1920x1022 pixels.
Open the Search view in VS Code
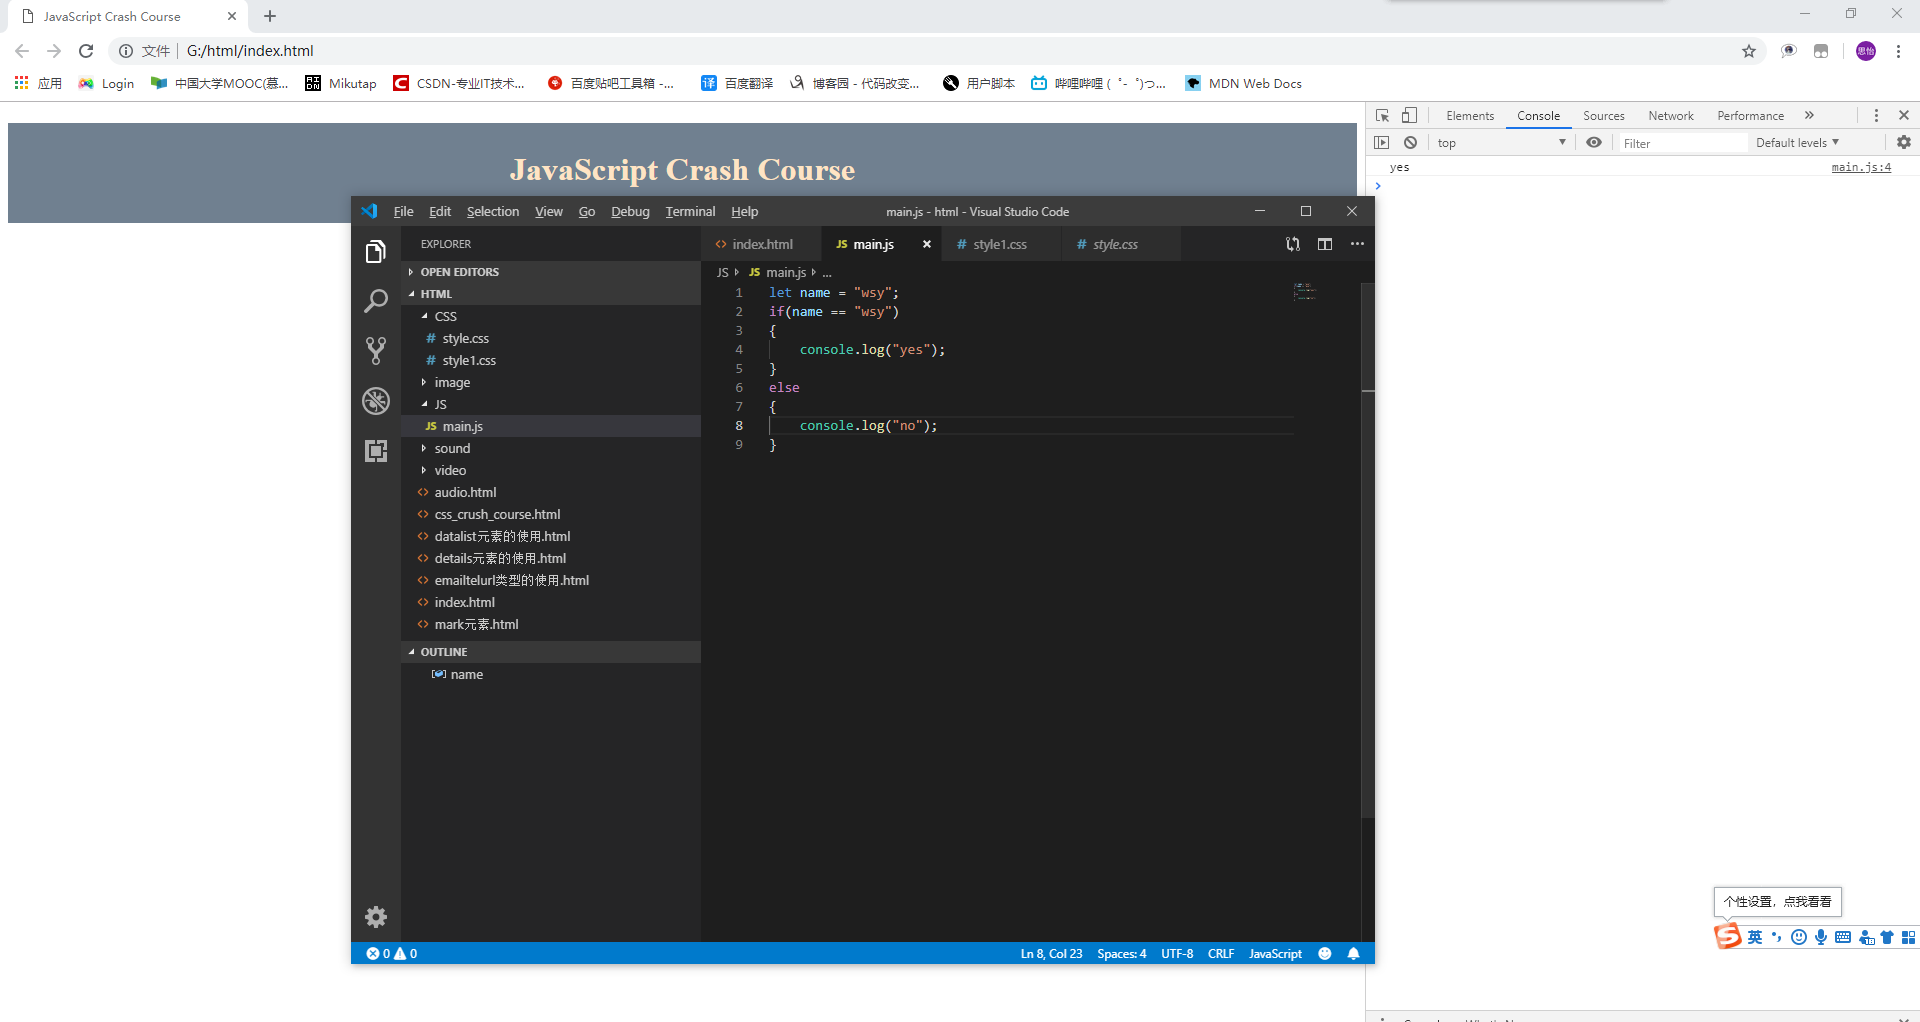[x=376, y=301]
